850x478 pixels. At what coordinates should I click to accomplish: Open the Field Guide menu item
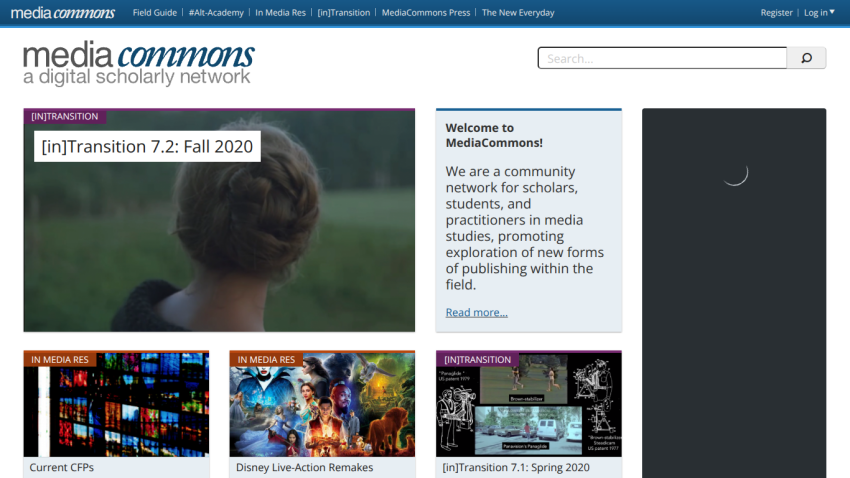154,12
